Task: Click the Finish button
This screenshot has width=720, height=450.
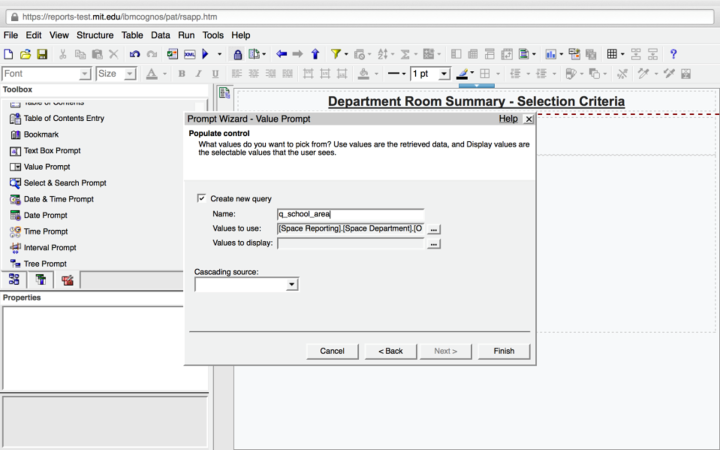Action: click(503, 351)
